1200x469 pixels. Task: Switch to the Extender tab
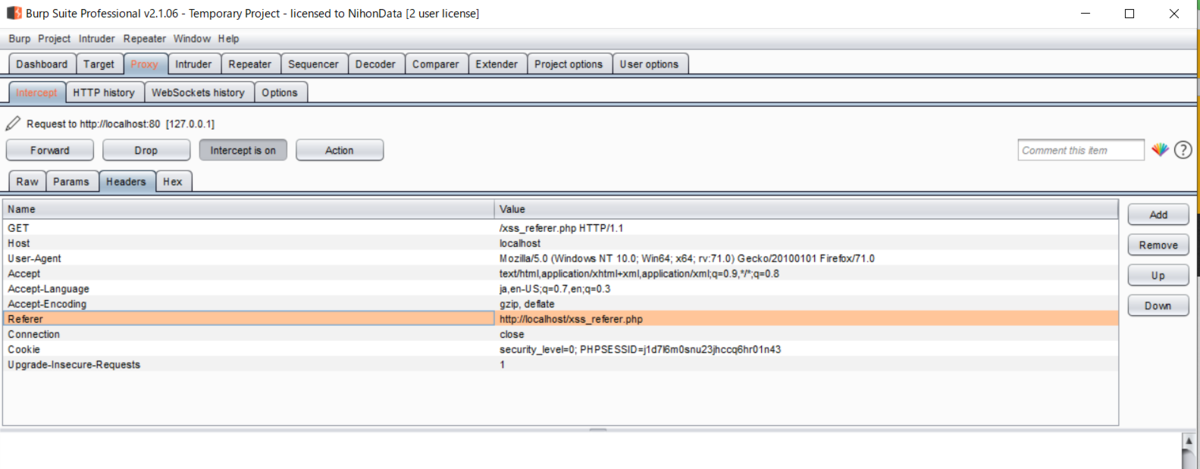point(497,64)
